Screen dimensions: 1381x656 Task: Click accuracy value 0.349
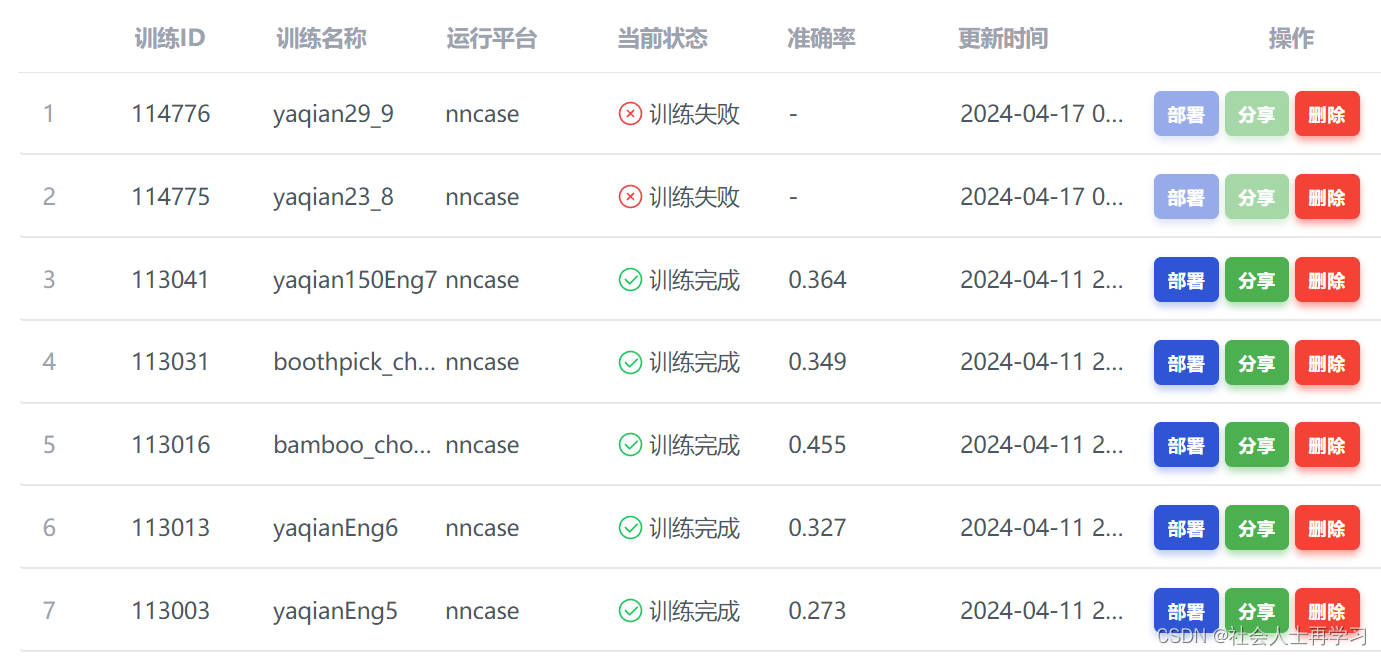tap(817, 362)
